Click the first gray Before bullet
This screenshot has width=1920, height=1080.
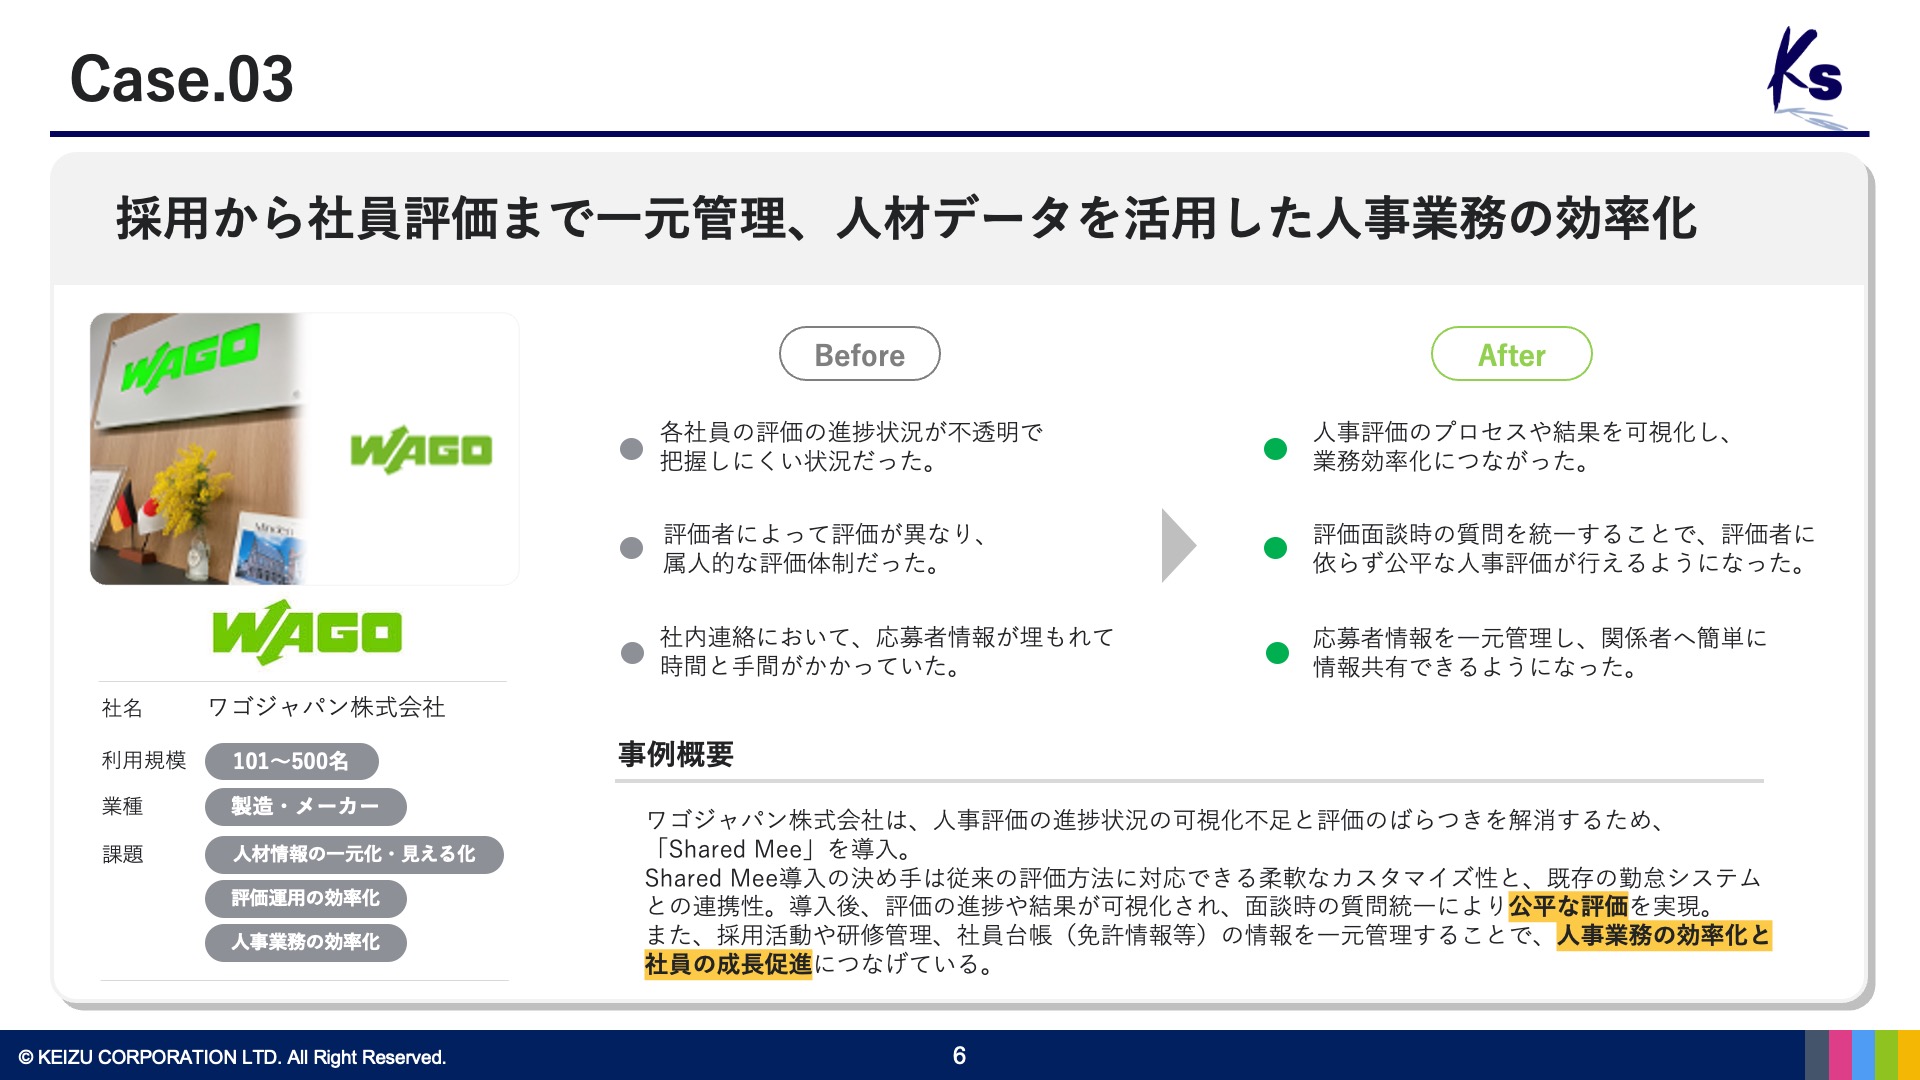pos(631,448)
